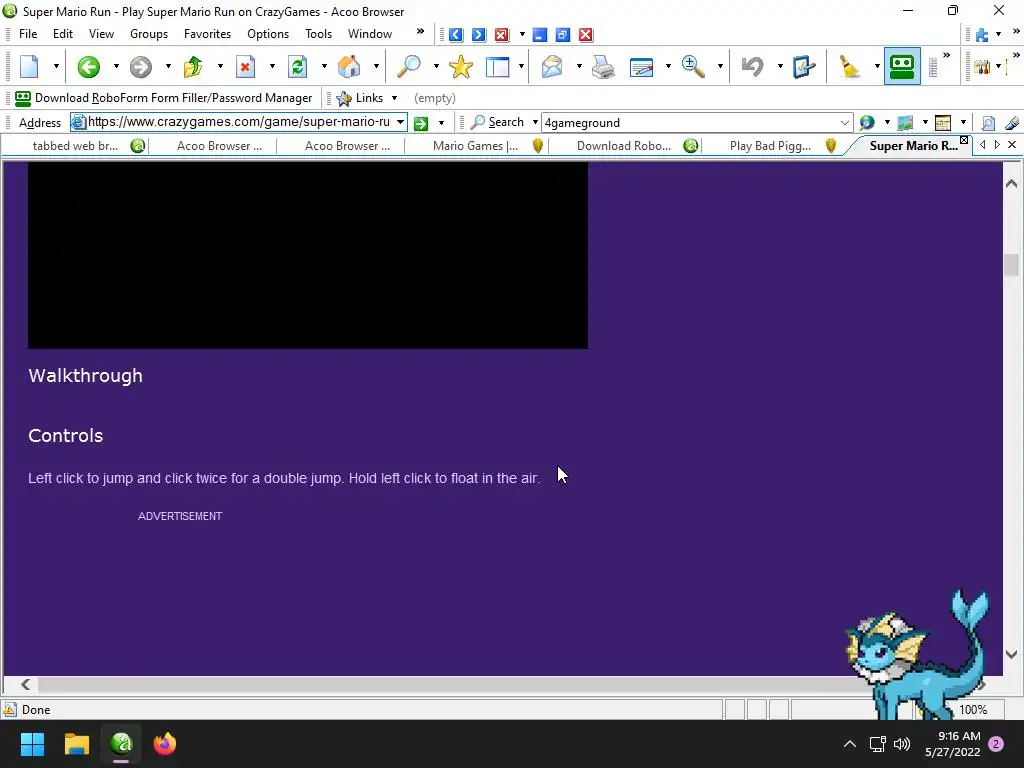The image size is (1024, 768).
Task: Open the Links dropdown arrow
Action: coord(394,99)
